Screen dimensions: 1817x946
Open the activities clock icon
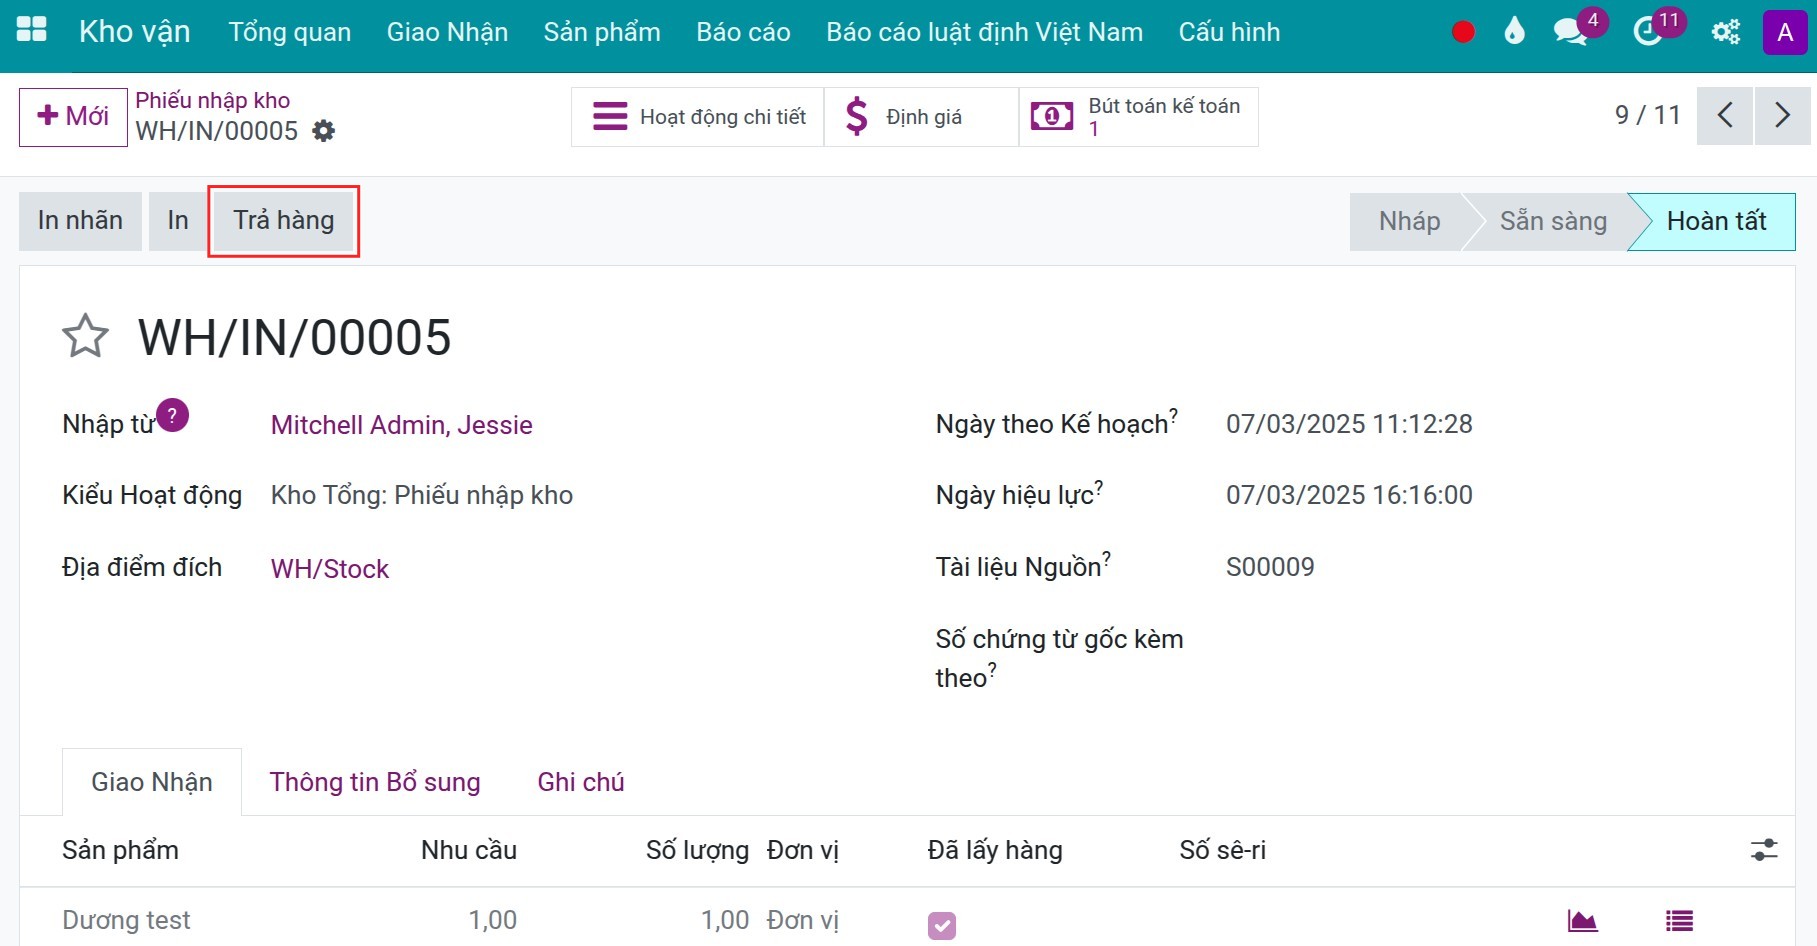click(x=1647, y=32)
